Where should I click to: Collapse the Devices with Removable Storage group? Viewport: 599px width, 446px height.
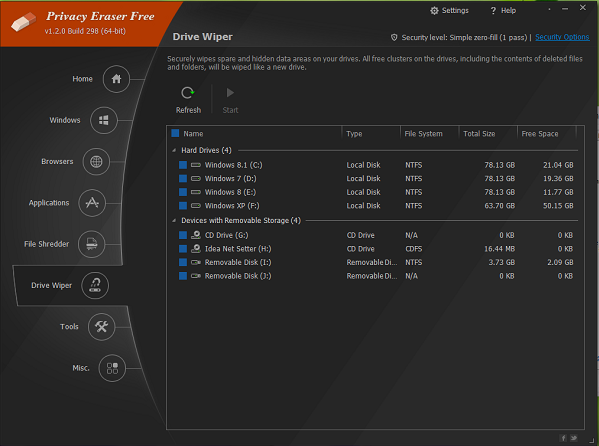(174, 221)
